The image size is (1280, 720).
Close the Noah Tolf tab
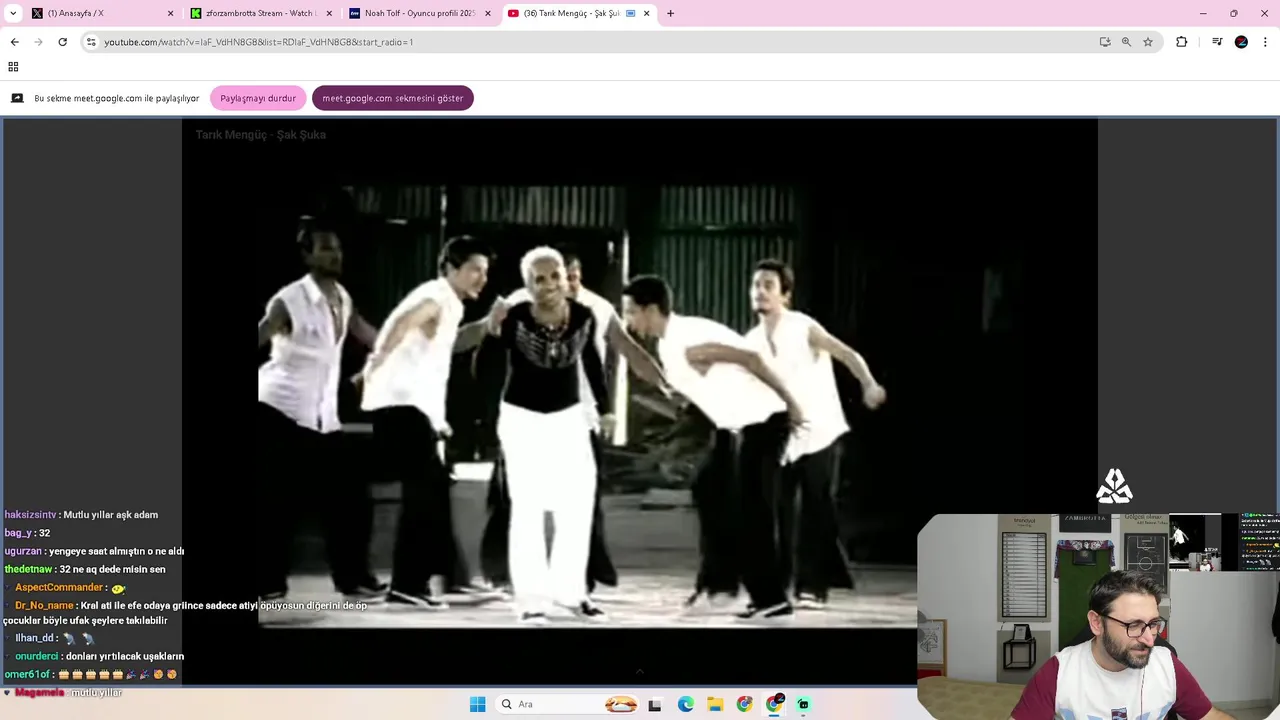point(488,13)
